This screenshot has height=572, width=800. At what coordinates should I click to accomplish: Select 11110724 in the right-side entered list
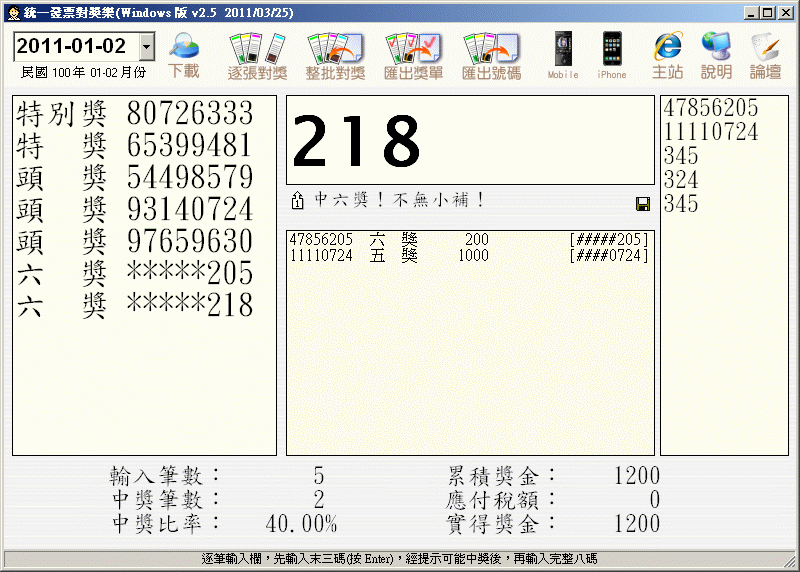[x=711, y=133]
